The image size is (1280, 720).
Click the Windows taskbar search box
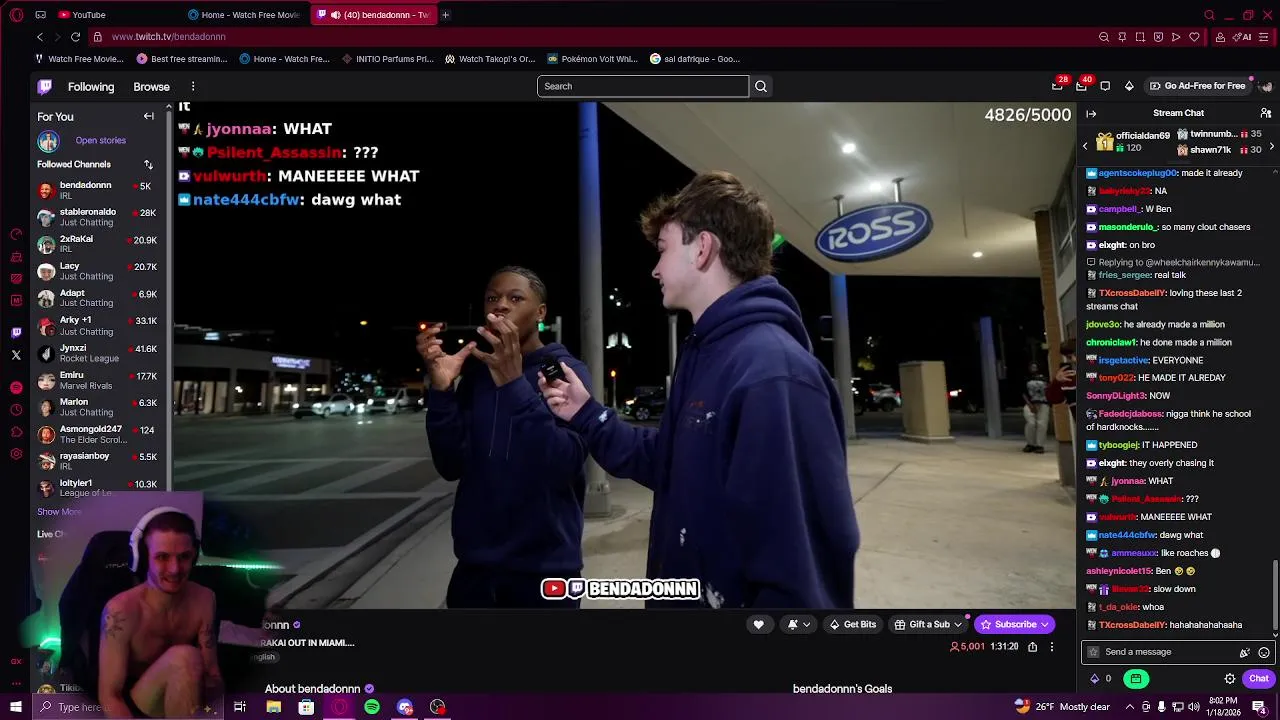pos(130,707)
